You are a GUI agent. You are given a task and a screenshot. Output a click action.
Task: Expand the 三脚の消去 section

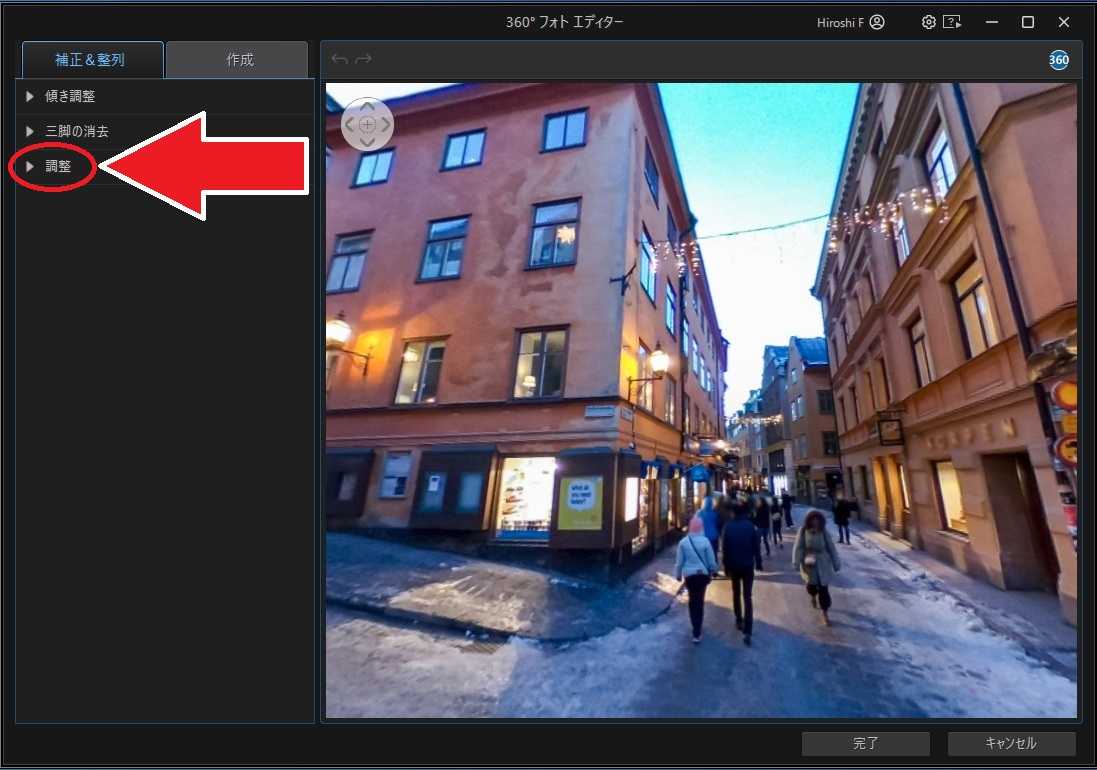(77, 131)
